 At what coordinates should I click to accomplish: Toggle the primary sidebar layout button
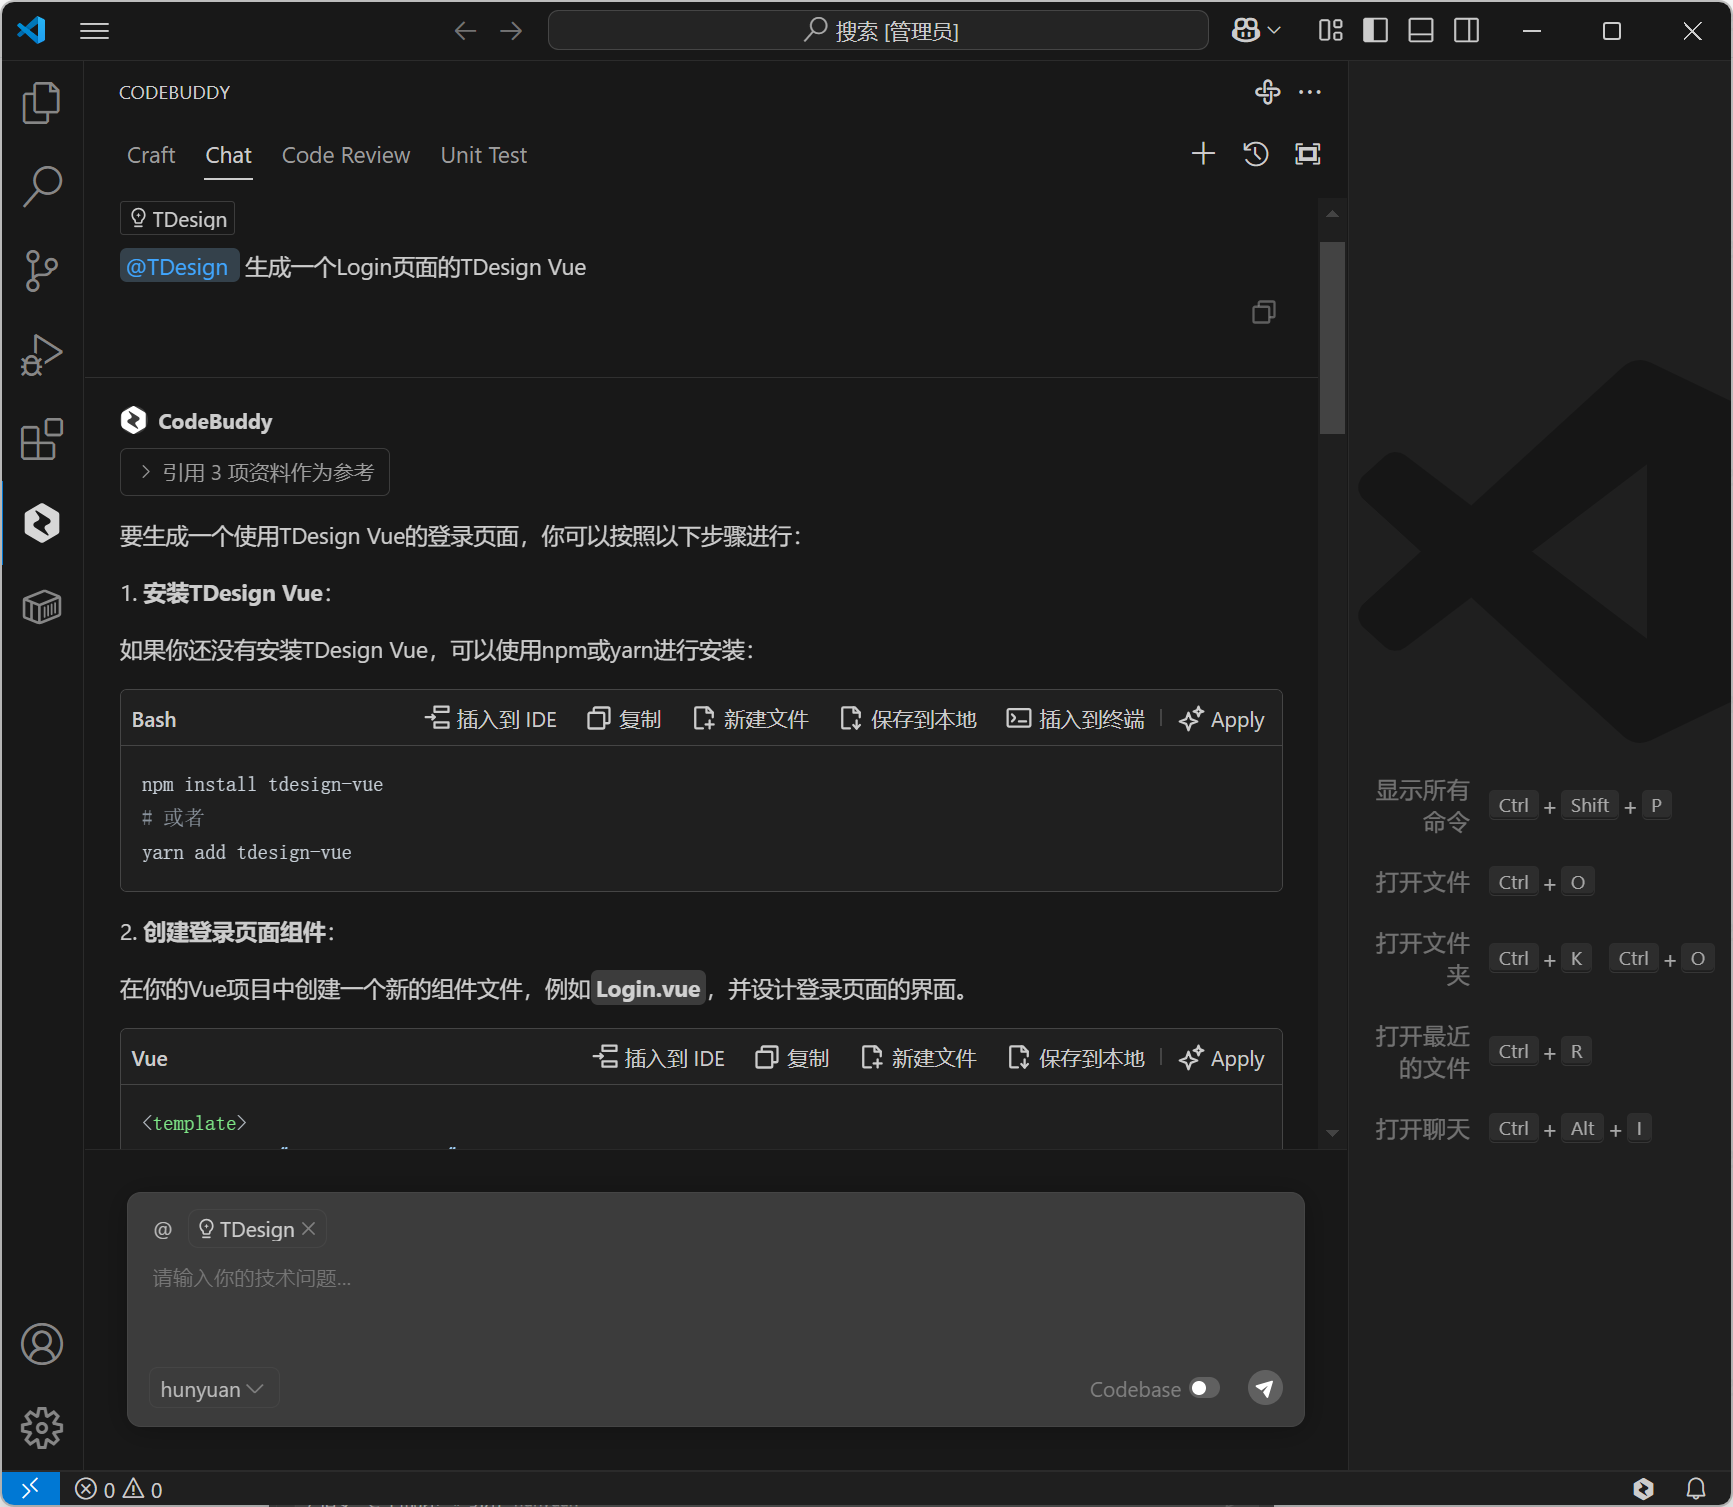pyautogui.click(x=1375, y=31)
